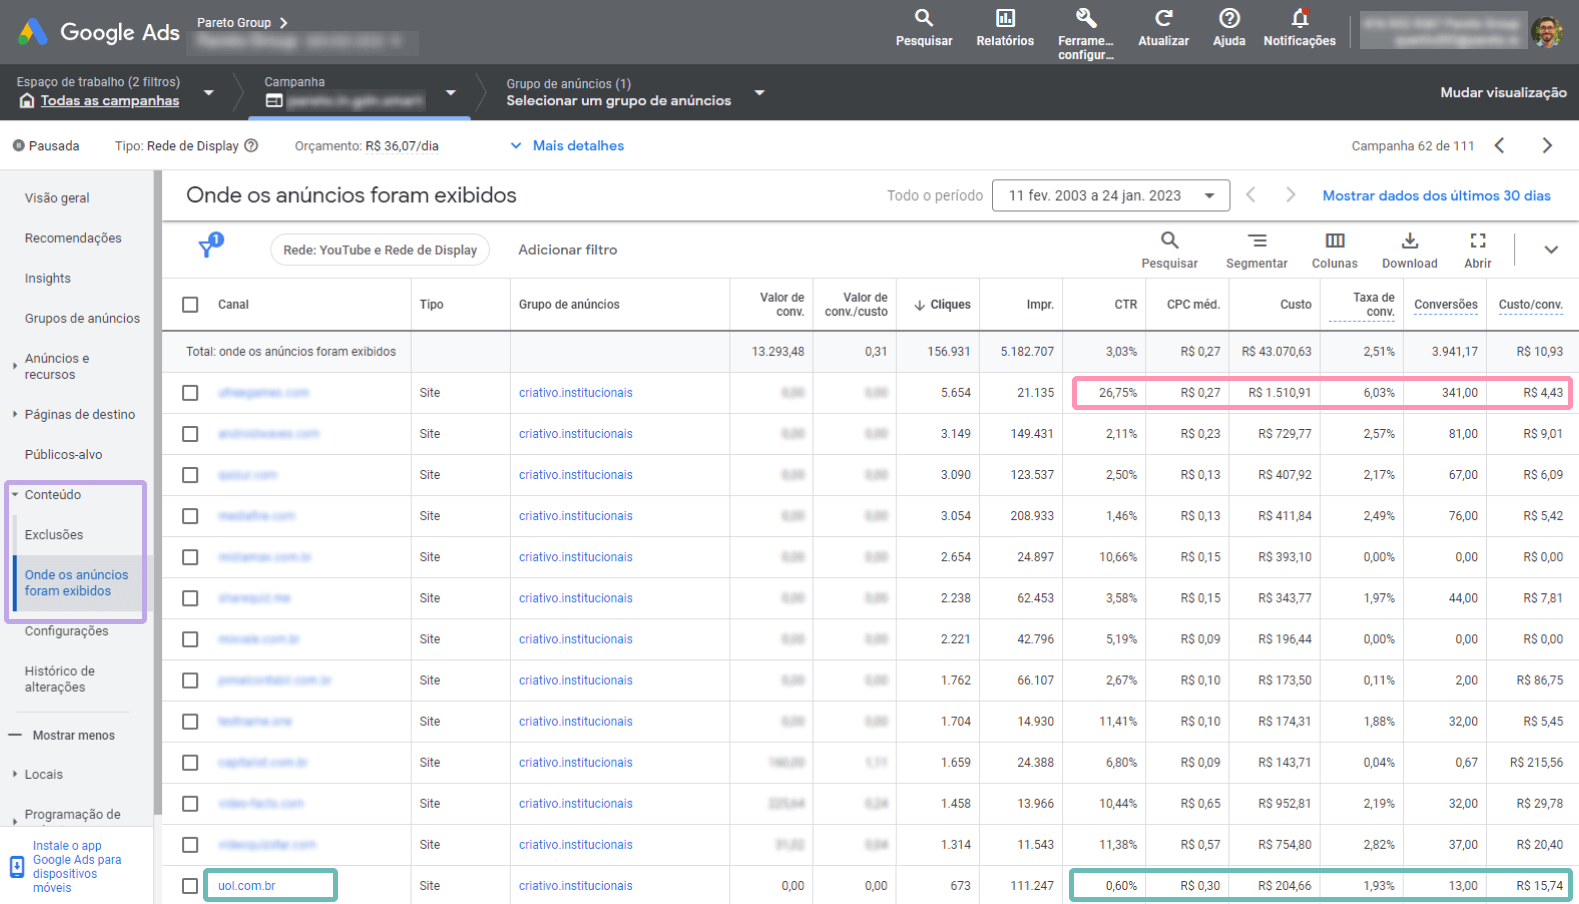The width and height of the screenshot is (1579, 904).
Task: Open the Ajuda help icon
Action: [1229, 19]
